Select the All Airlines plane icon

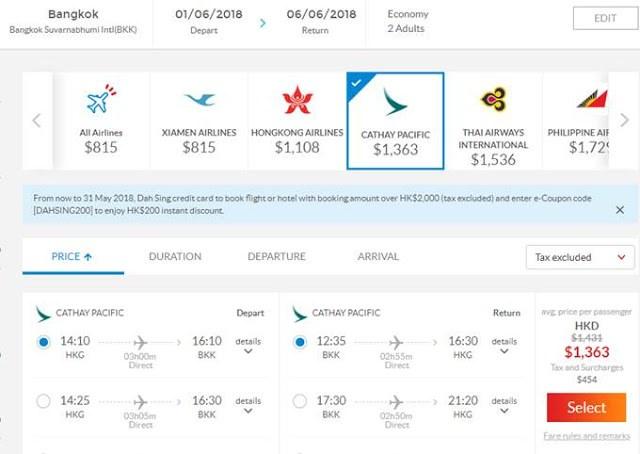pyautogui.click(x=101, y=99)
